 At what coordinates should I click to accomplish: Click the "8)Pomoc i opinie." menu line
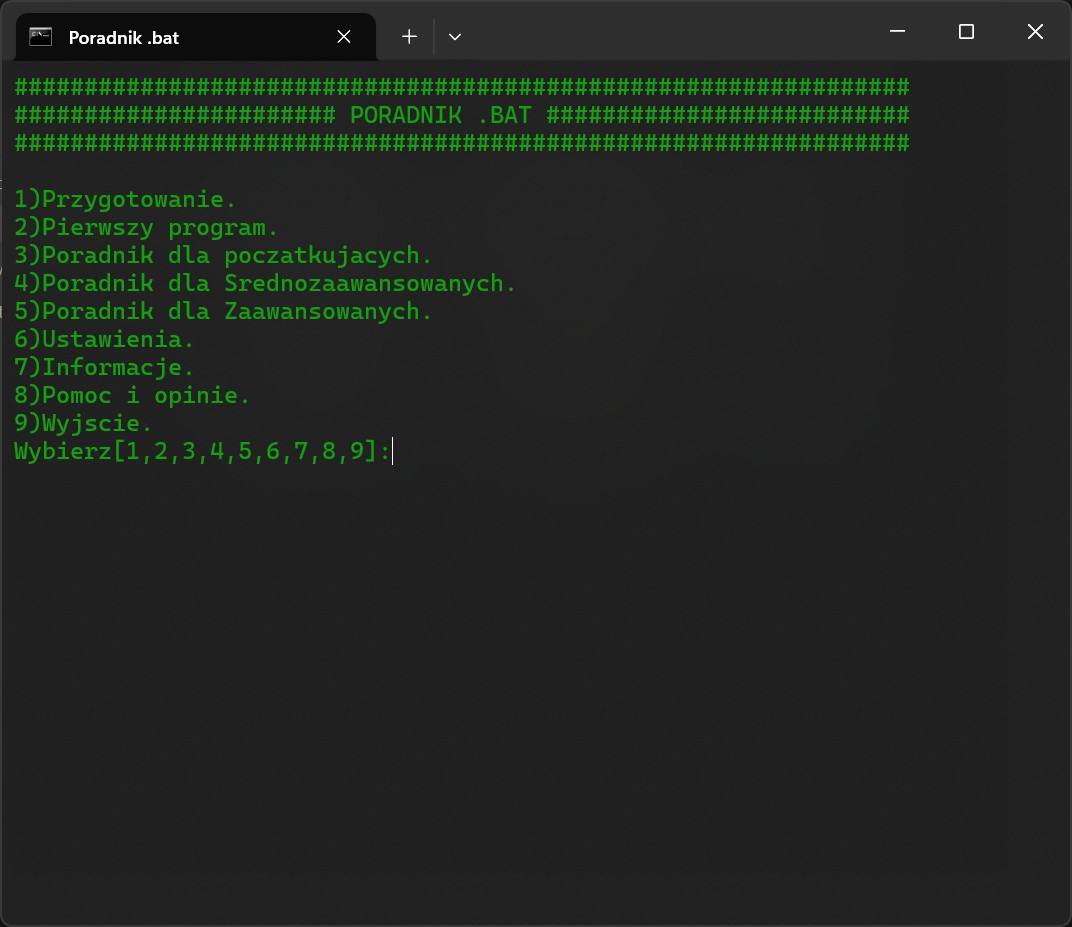point(132,395)
